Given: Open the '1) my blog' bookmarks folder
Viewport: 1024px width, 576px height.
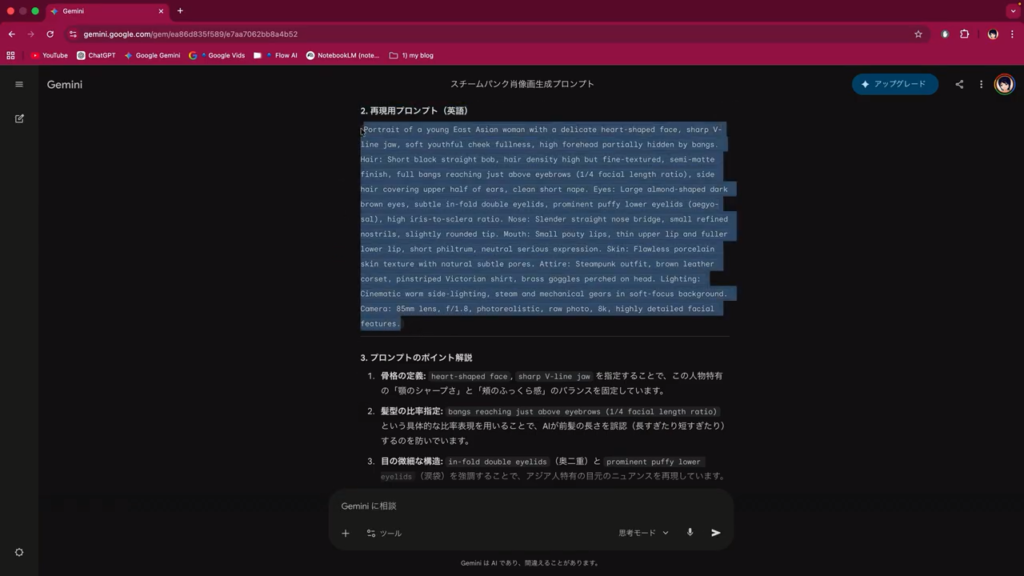Looking at the screenshot, I should pos(411,56).
